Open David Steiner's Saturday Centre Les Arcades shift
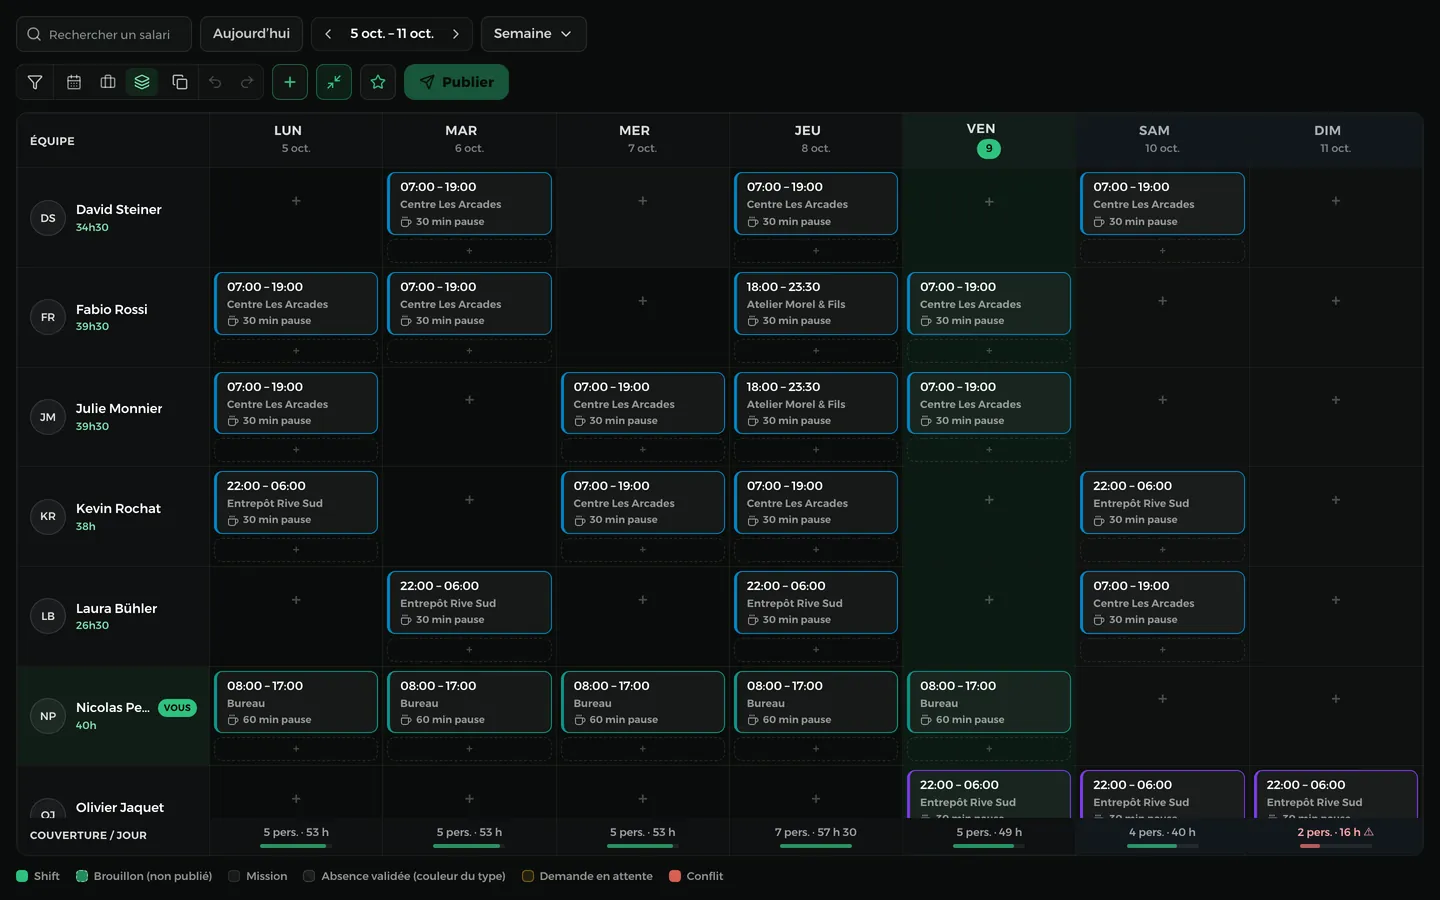1440x900 pixels. pyautogui.click(x=1162, y=203)
